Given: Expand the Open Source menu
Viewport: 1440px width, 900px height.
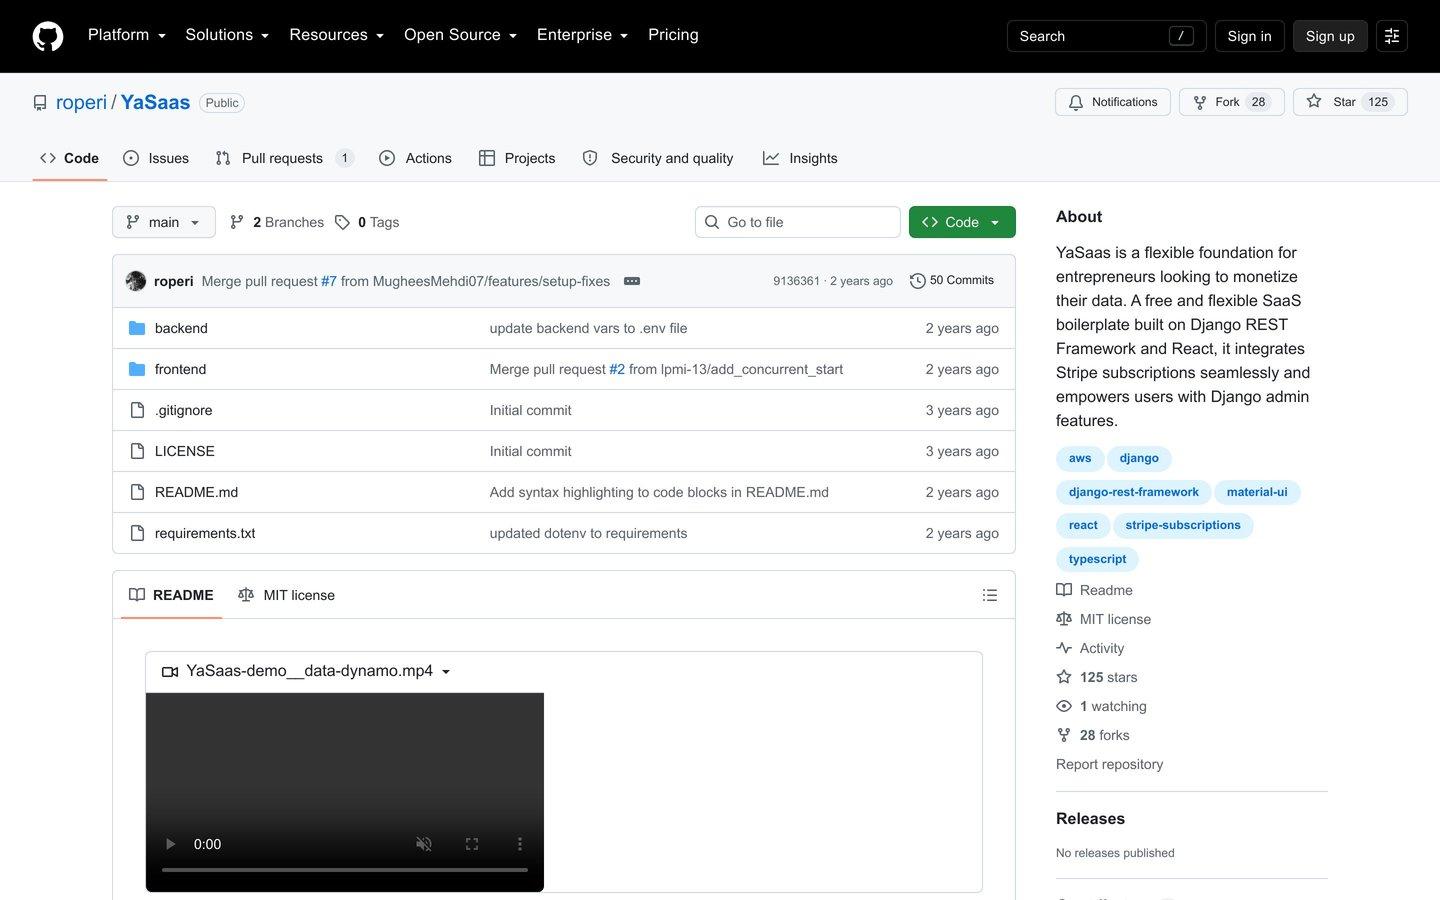Looking at the screenshot, I should (461, 35).
